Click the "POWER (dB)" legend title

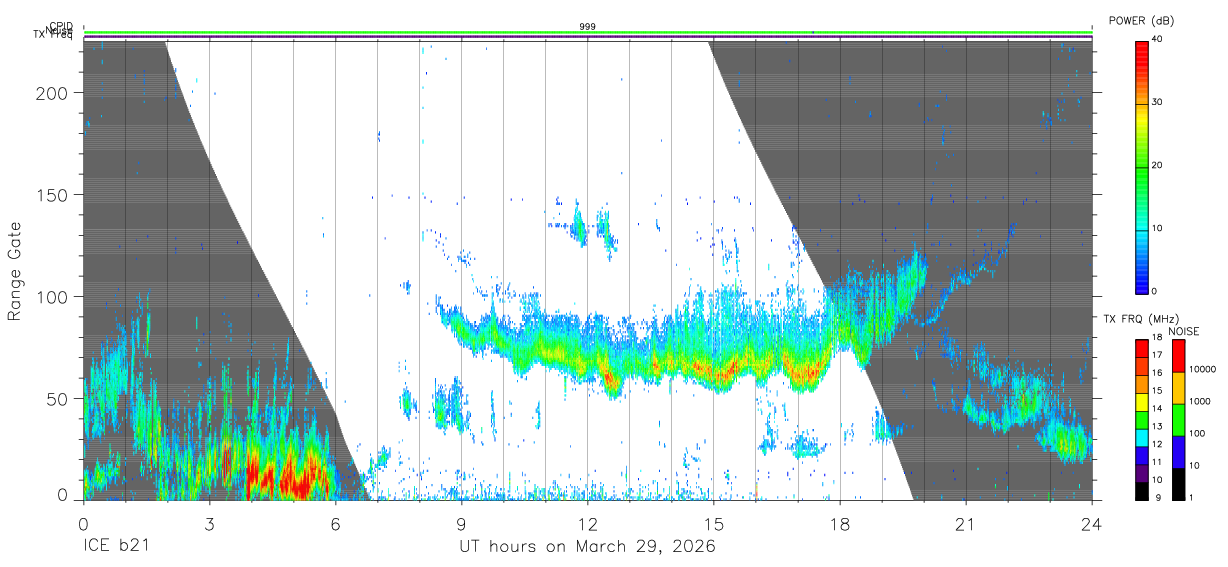(x=1142, y=21)
